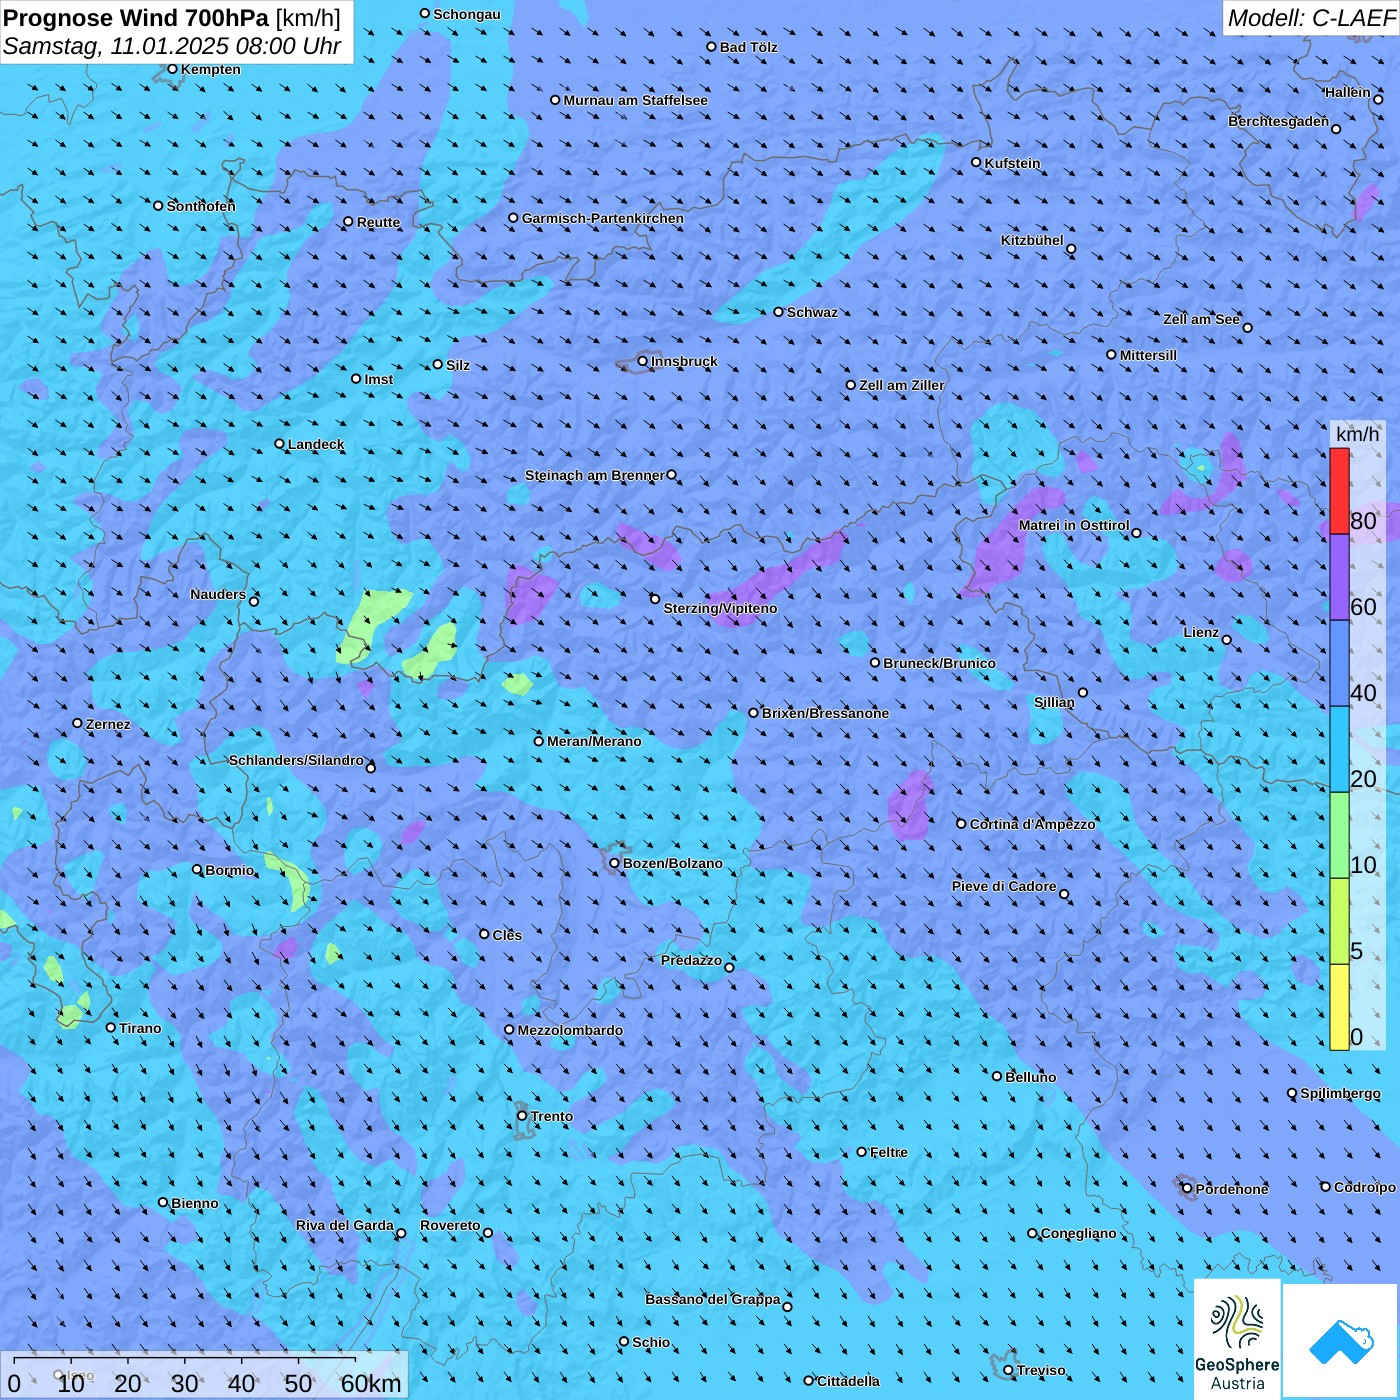
Task: Click the 60km scale bar label
Action: 371,1384
